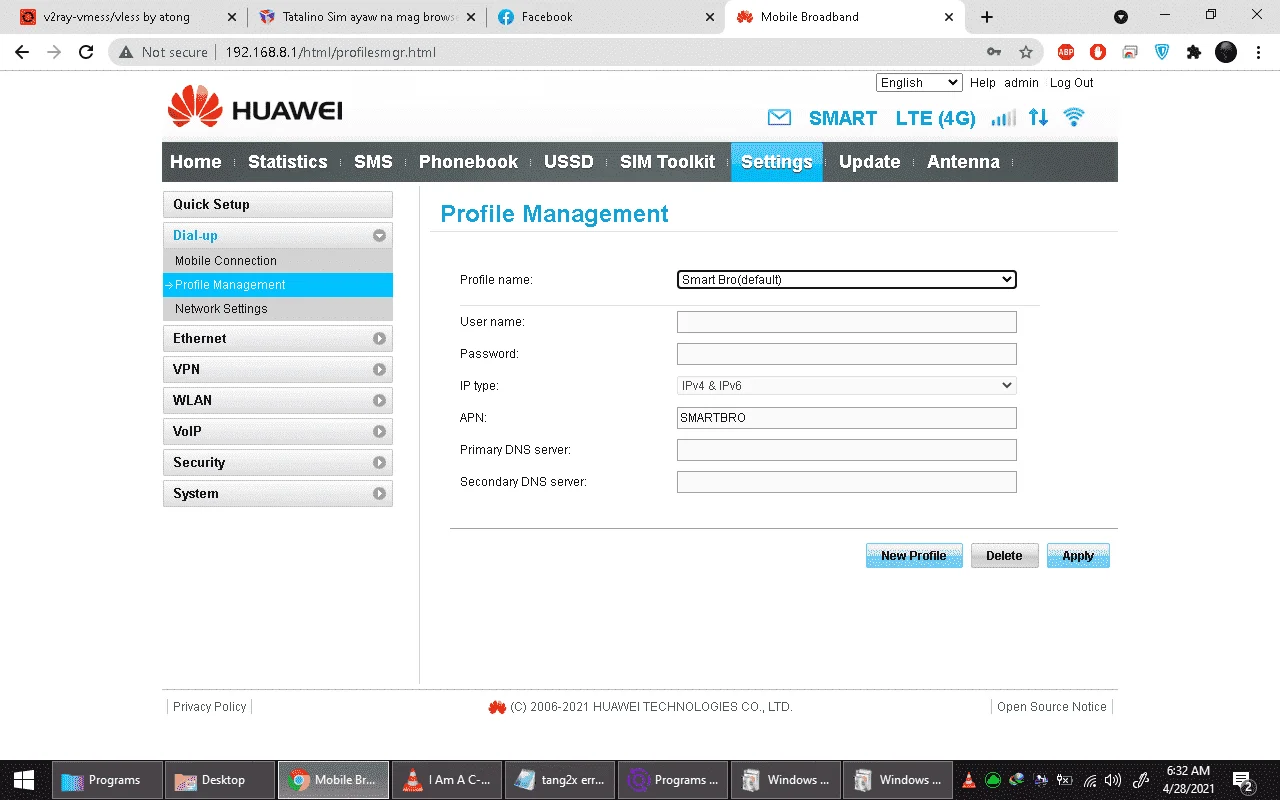Click the signal strength bars icon
Image resolution: width=1280 pixels, height=800 pixels.
coord(1003,118)
